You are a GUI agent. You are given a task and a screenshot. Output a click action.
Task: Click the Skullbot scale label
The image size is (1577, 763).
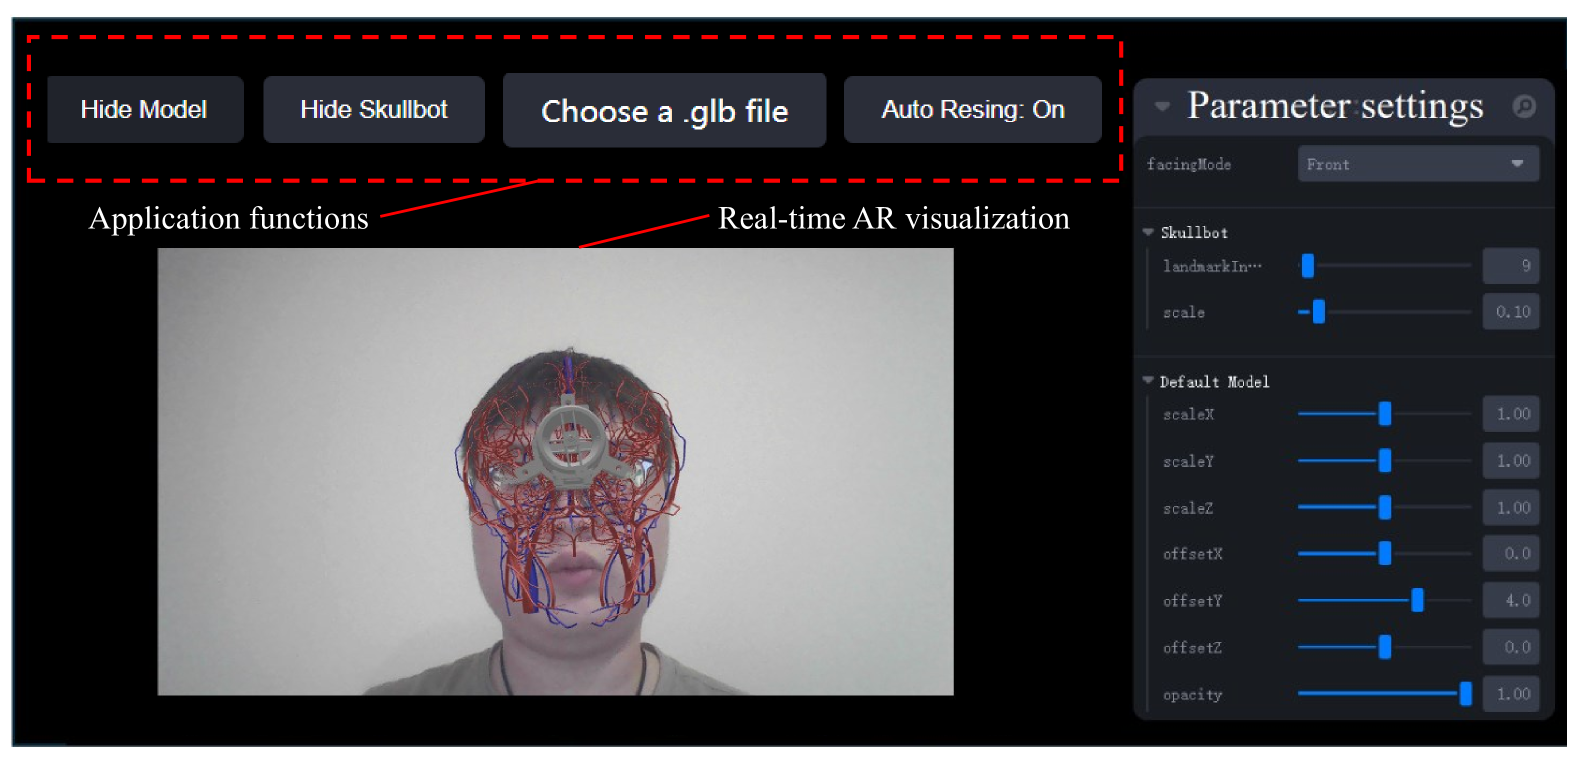pos(1184,312)
